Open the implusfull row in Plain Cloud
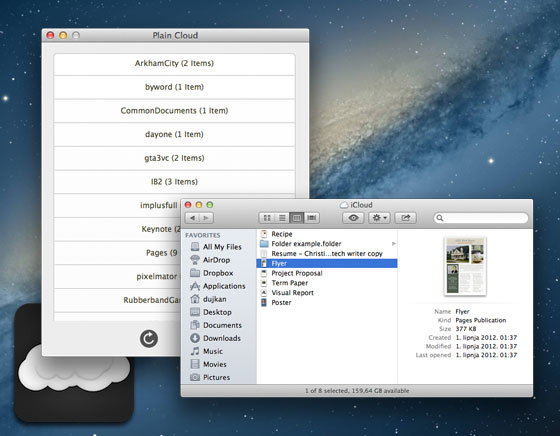Image resolution: width=560 pixels, height=436 pixels. pyautogui.click(x=117, y=205)
